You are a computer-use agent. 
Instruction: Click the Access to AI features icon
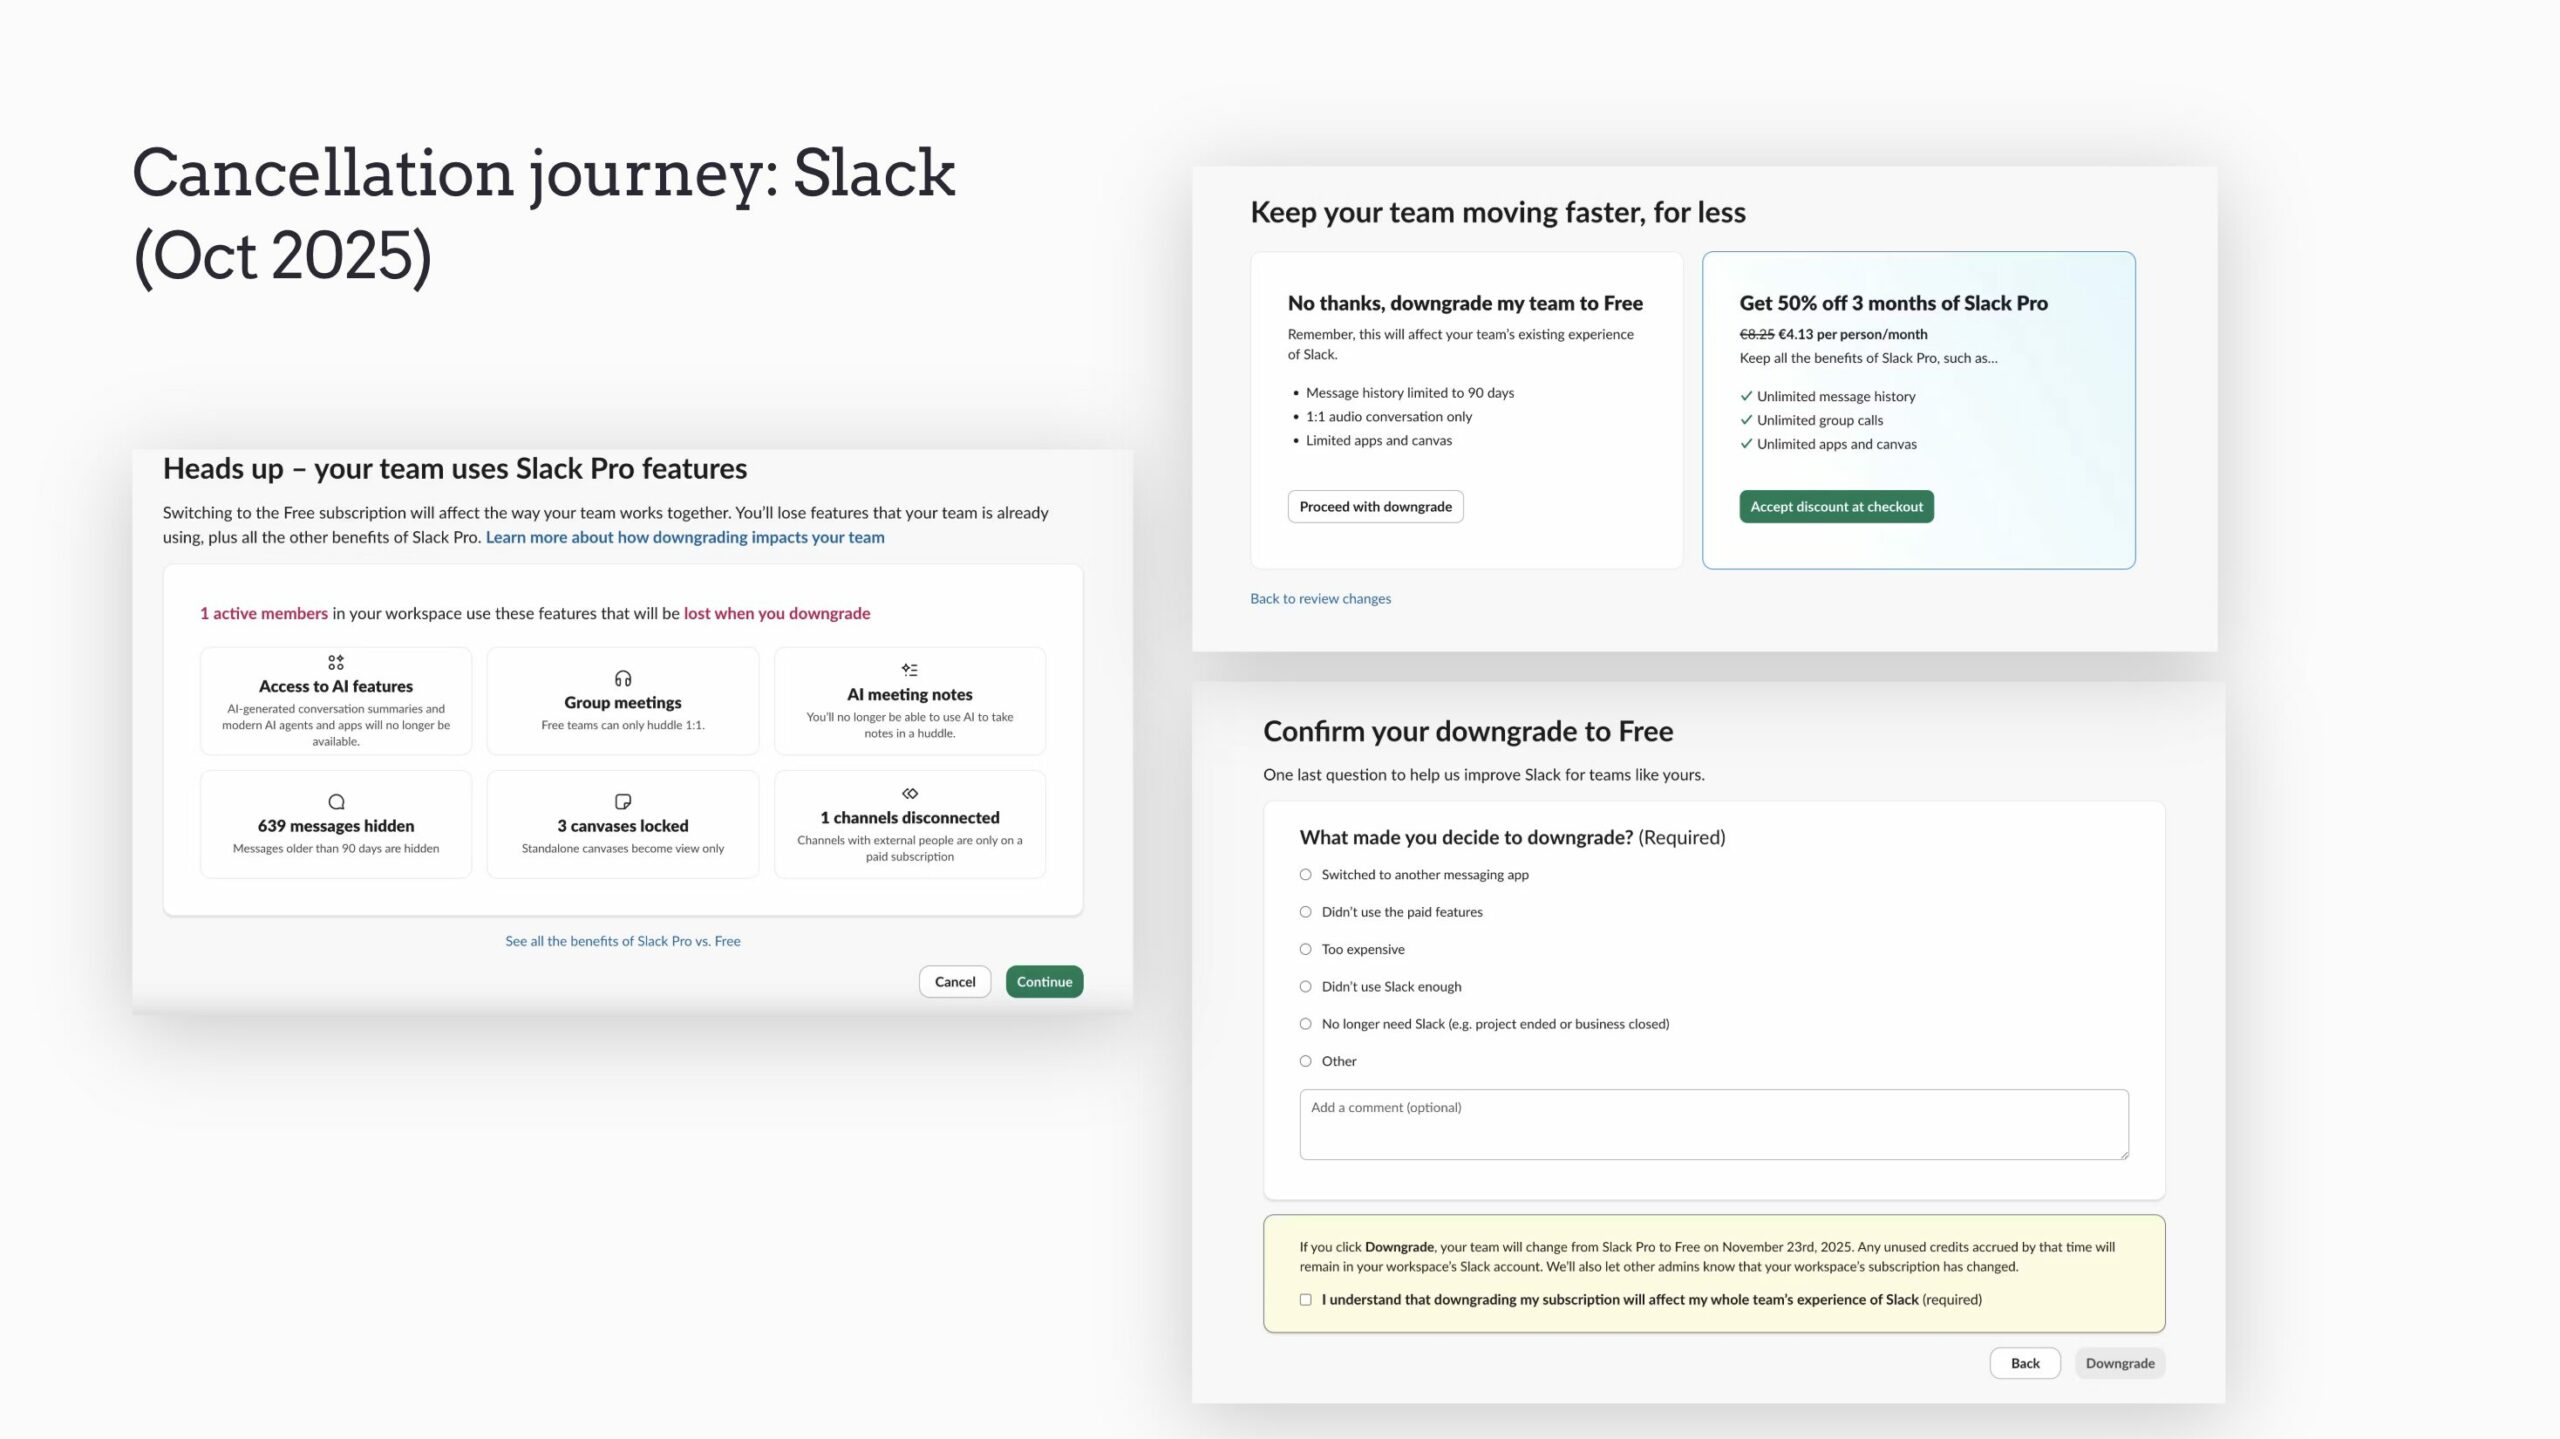pyautogui.click(x=336, y=662)
